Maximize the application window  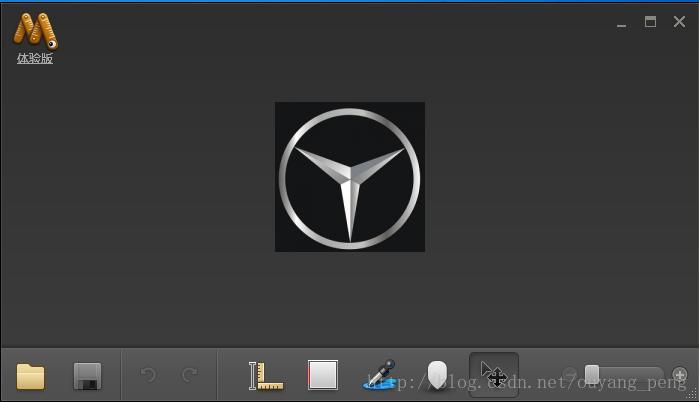(650, 21)
